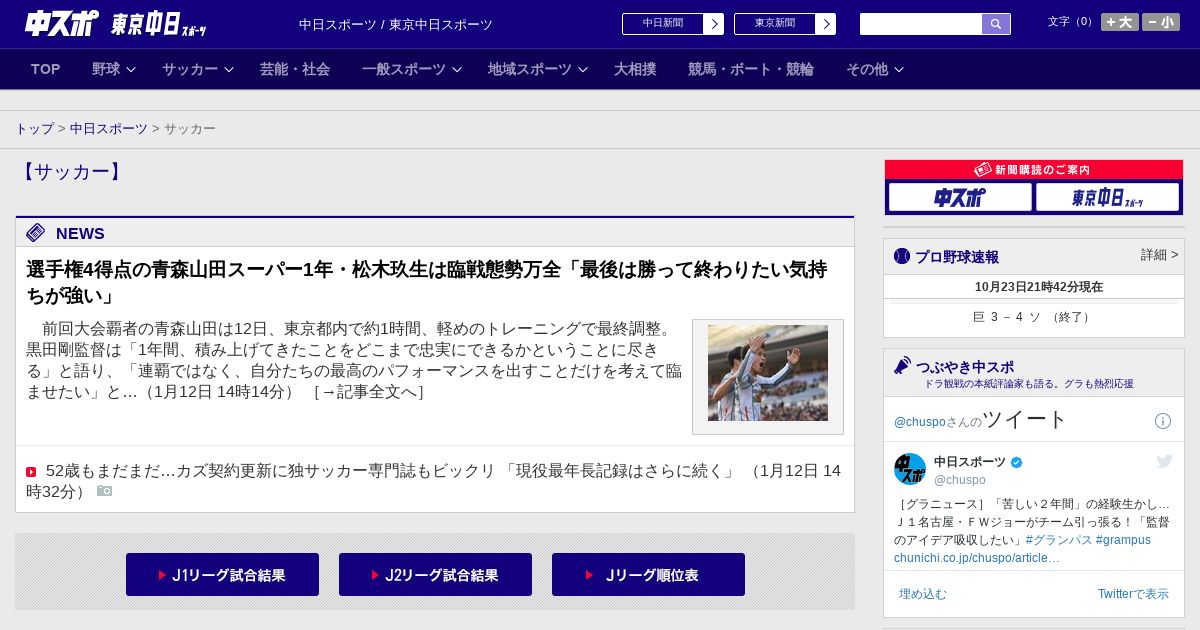Screen dimensions: 1200x630
Task: Click the Twitter widget info icon
Action: coord(1163,421)
